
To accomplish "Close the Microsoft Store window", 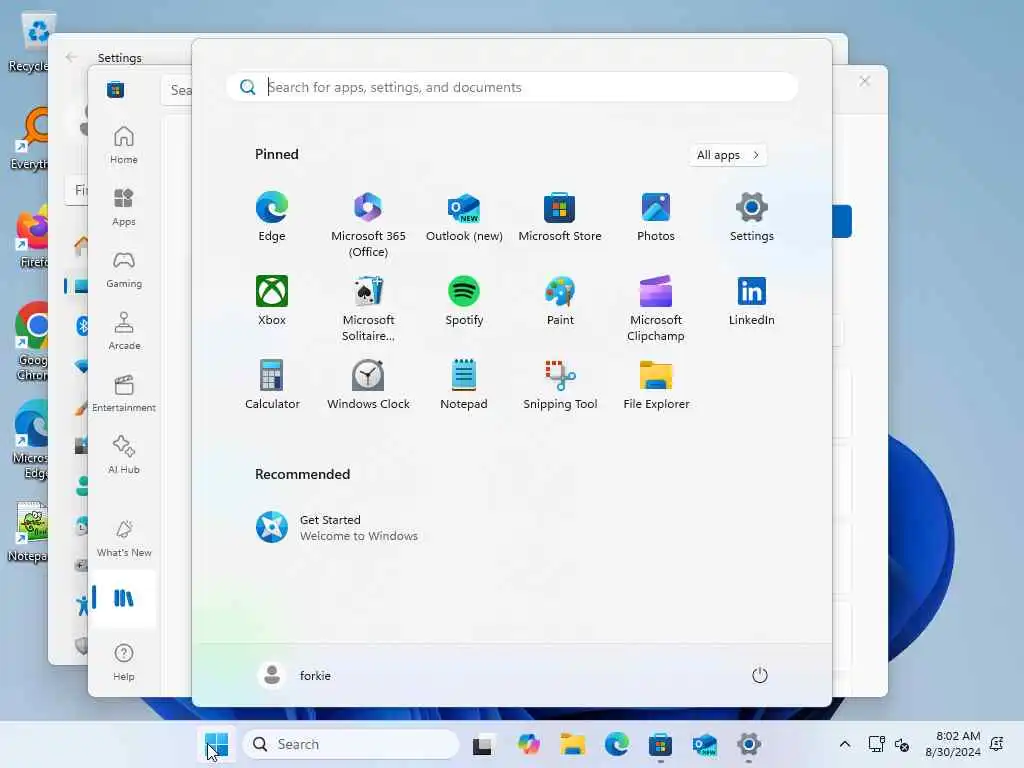I will [865, 81].
